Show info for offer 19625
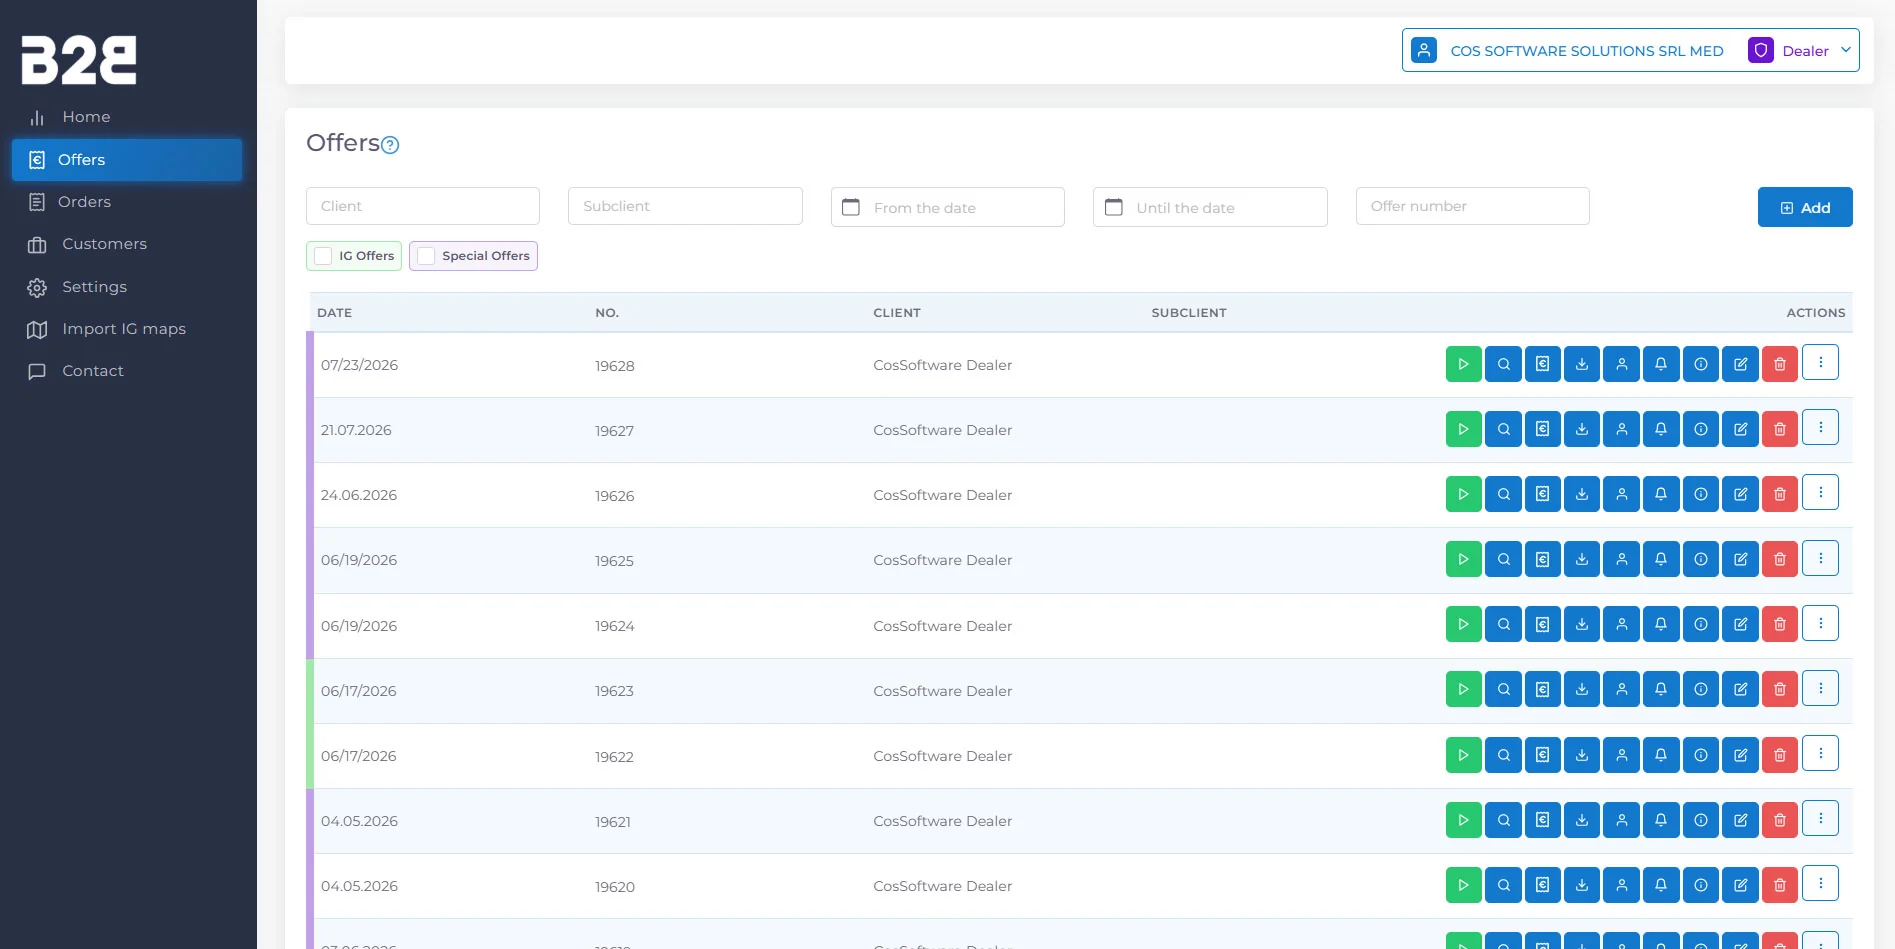 tap(1701, 559)
